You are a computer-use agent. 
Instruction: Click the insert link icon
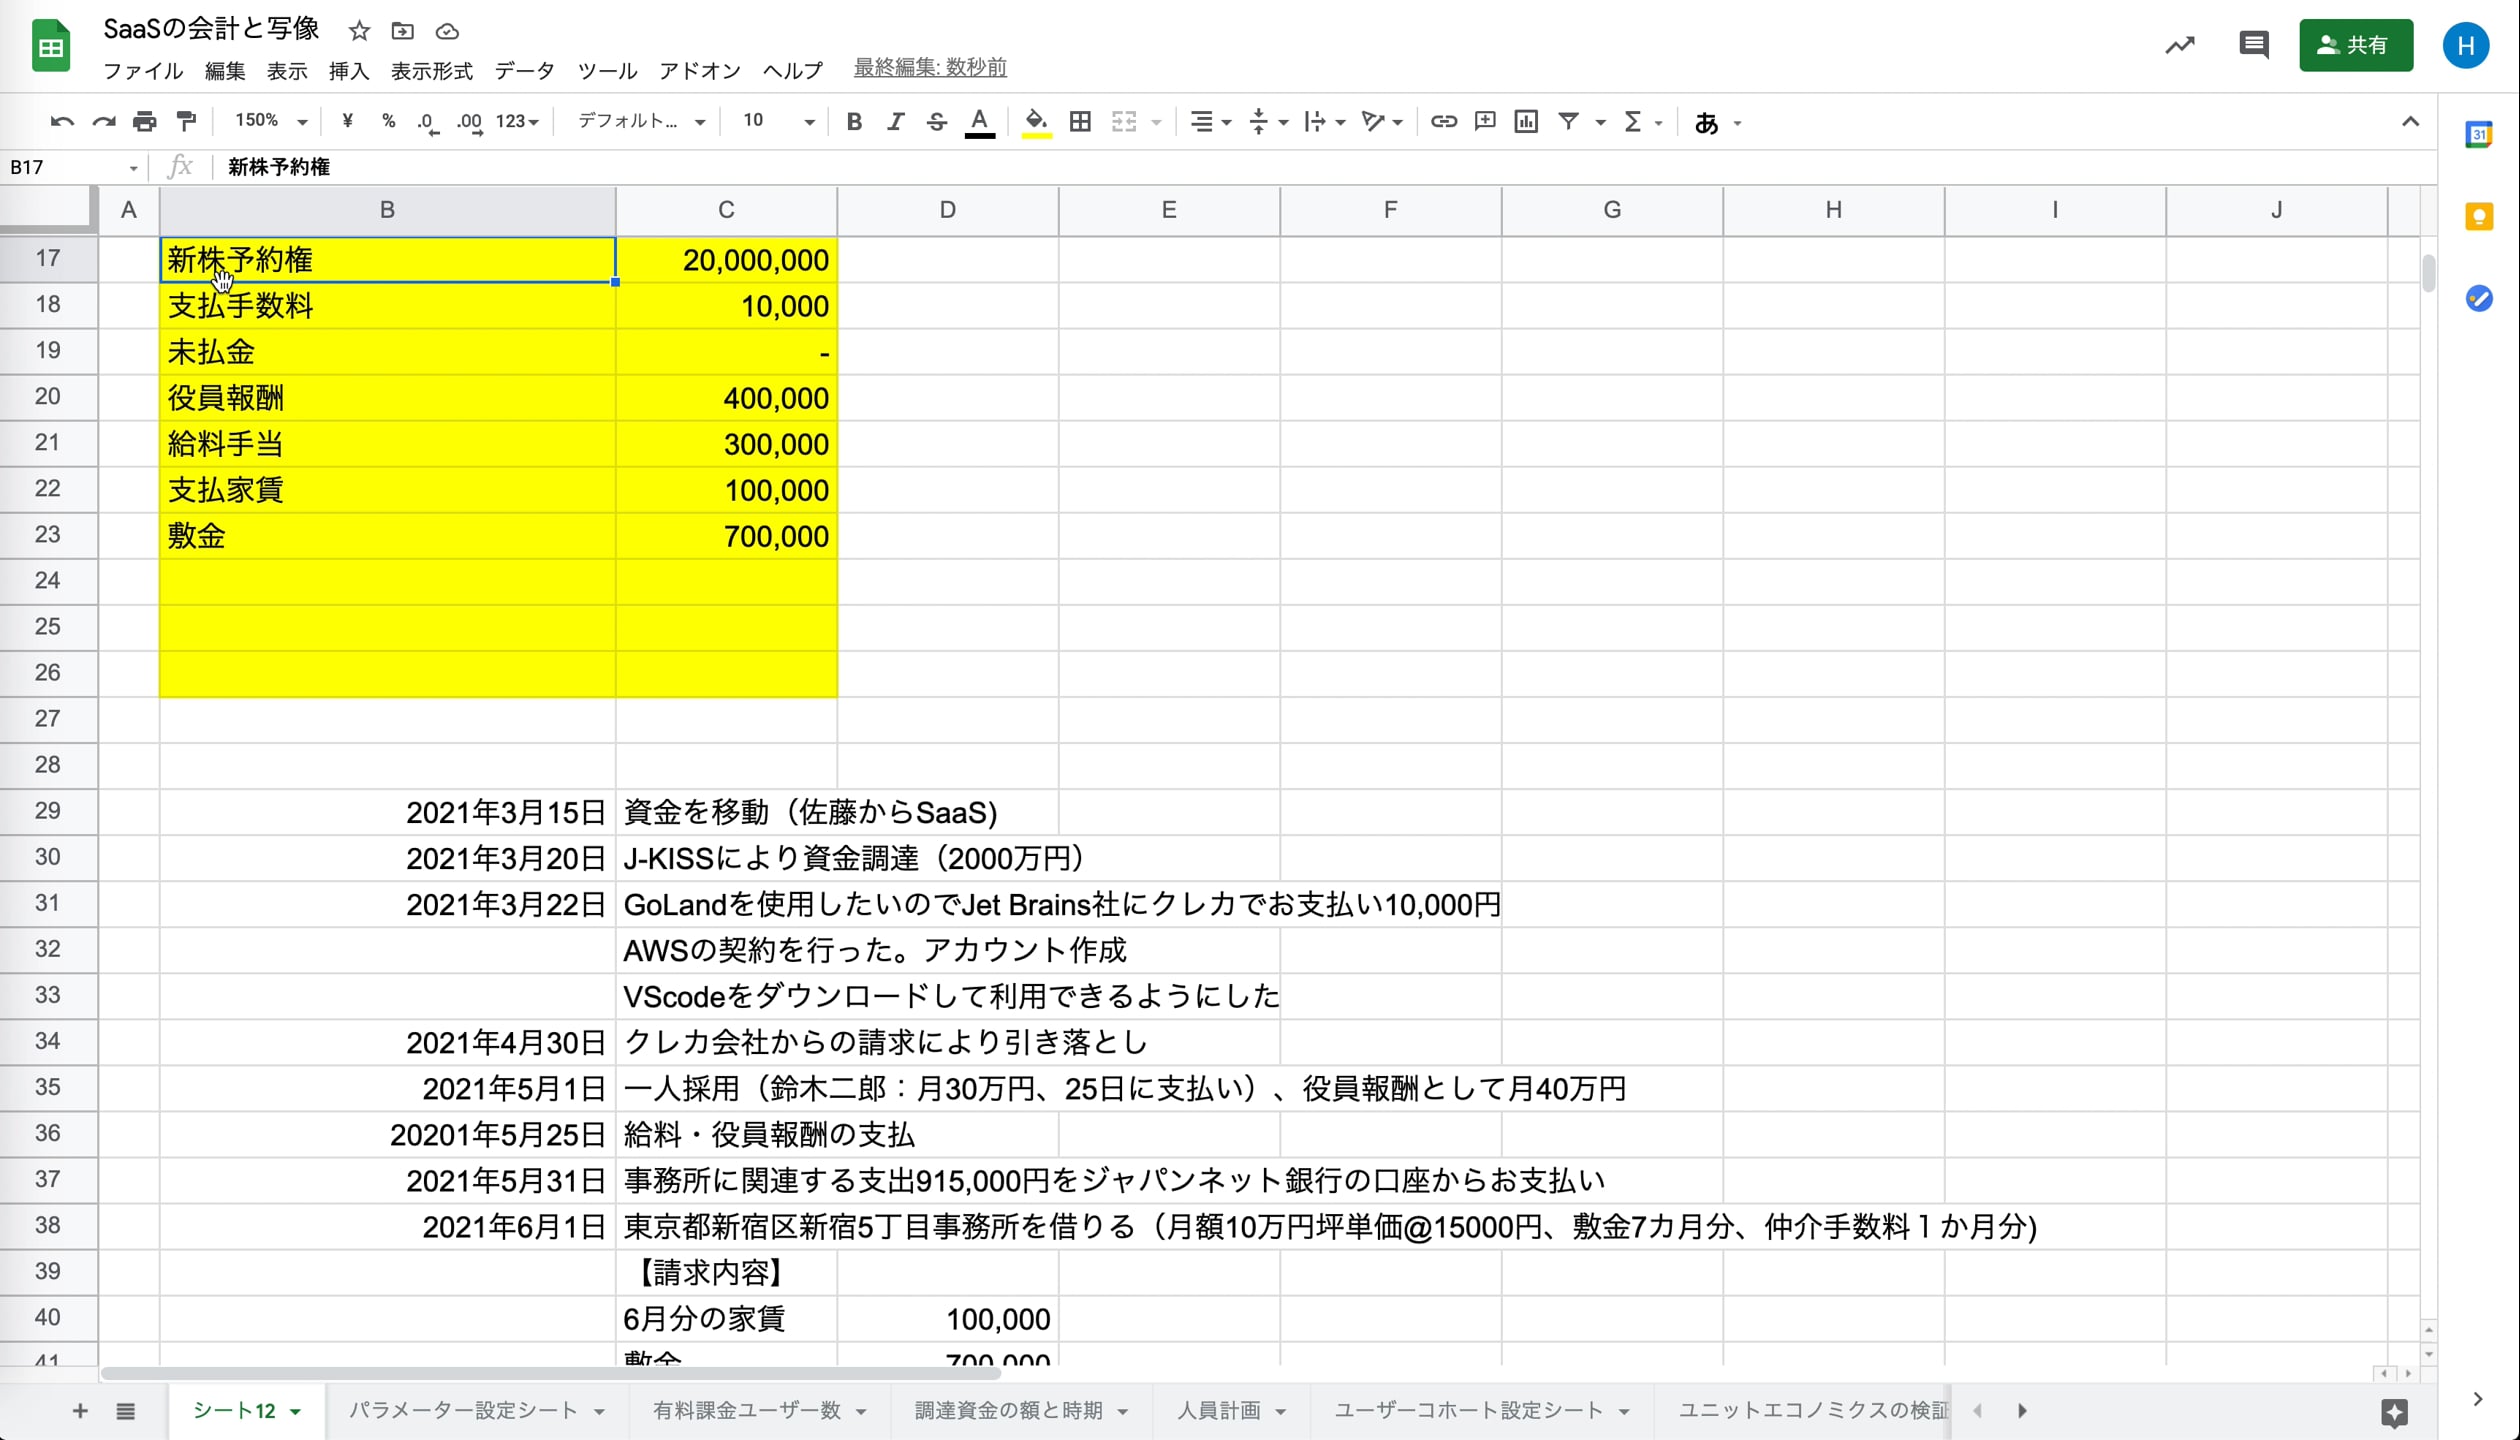[1443, 122]
